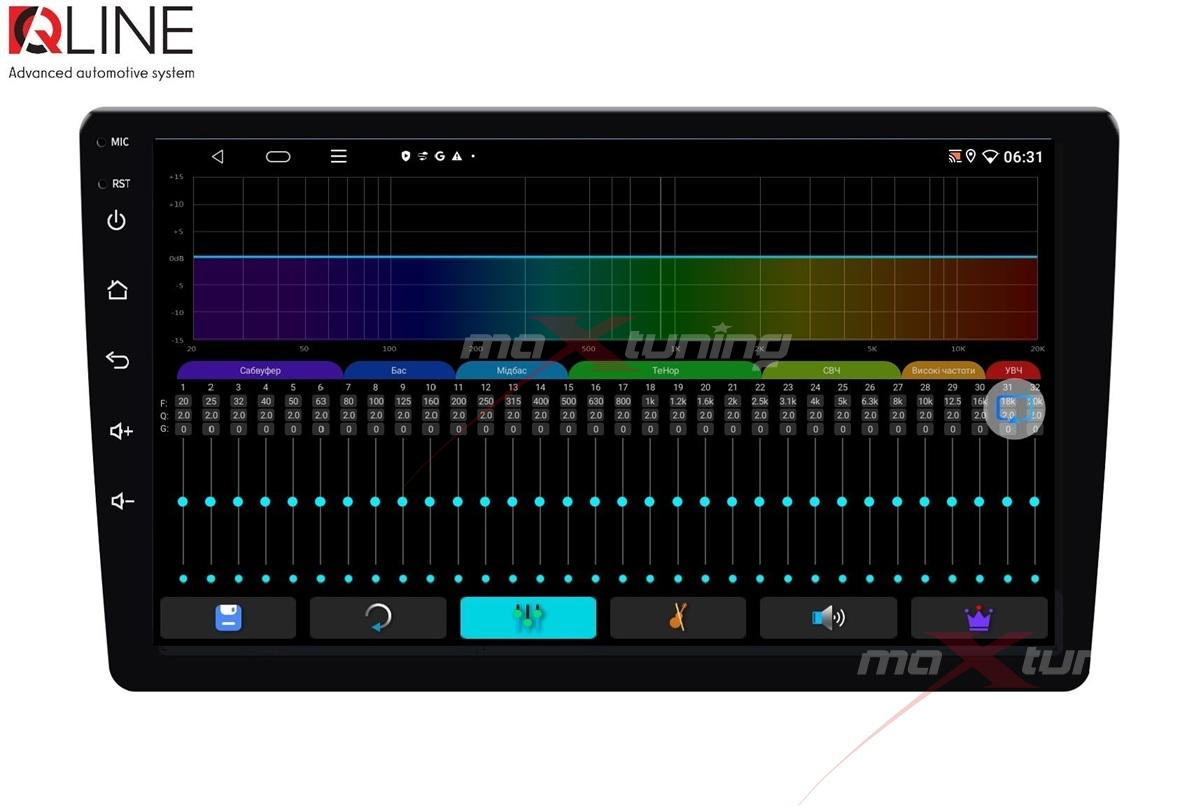Tap the 20 Hz frequency field of band 1
This screenshot has width=1194, height=806.
click(183, 402)
